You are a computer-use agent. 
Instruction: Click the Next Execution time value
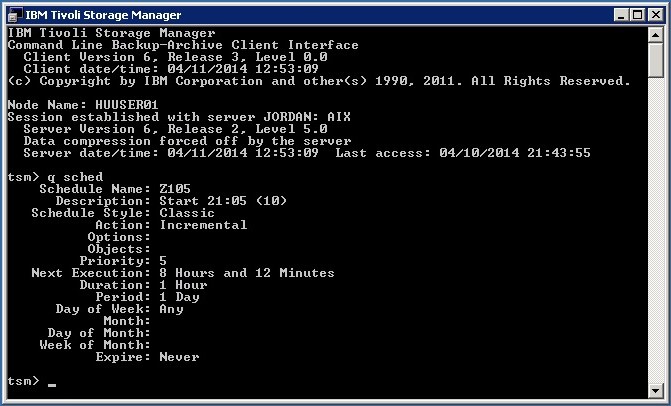(247, 273)
